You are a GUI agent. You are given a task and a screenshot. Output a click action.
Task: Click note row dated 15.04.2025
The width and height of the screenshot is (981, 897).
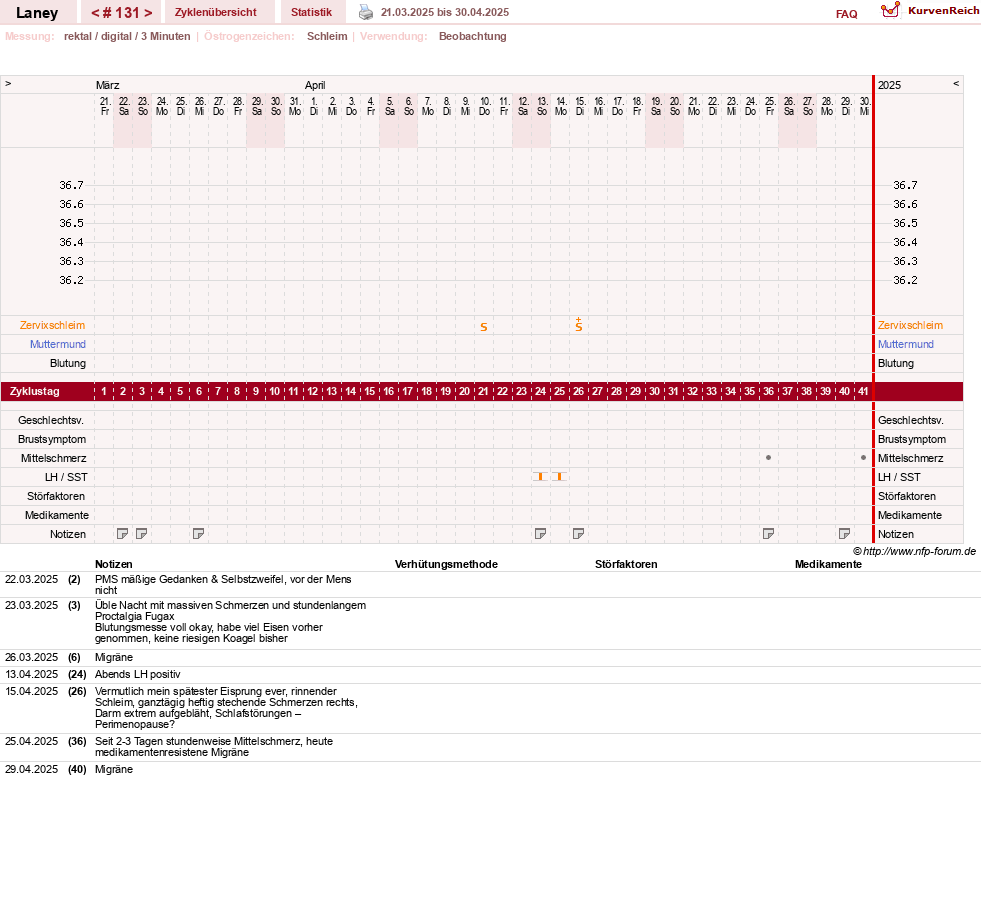pyautogui.click(x=490, y=708)
